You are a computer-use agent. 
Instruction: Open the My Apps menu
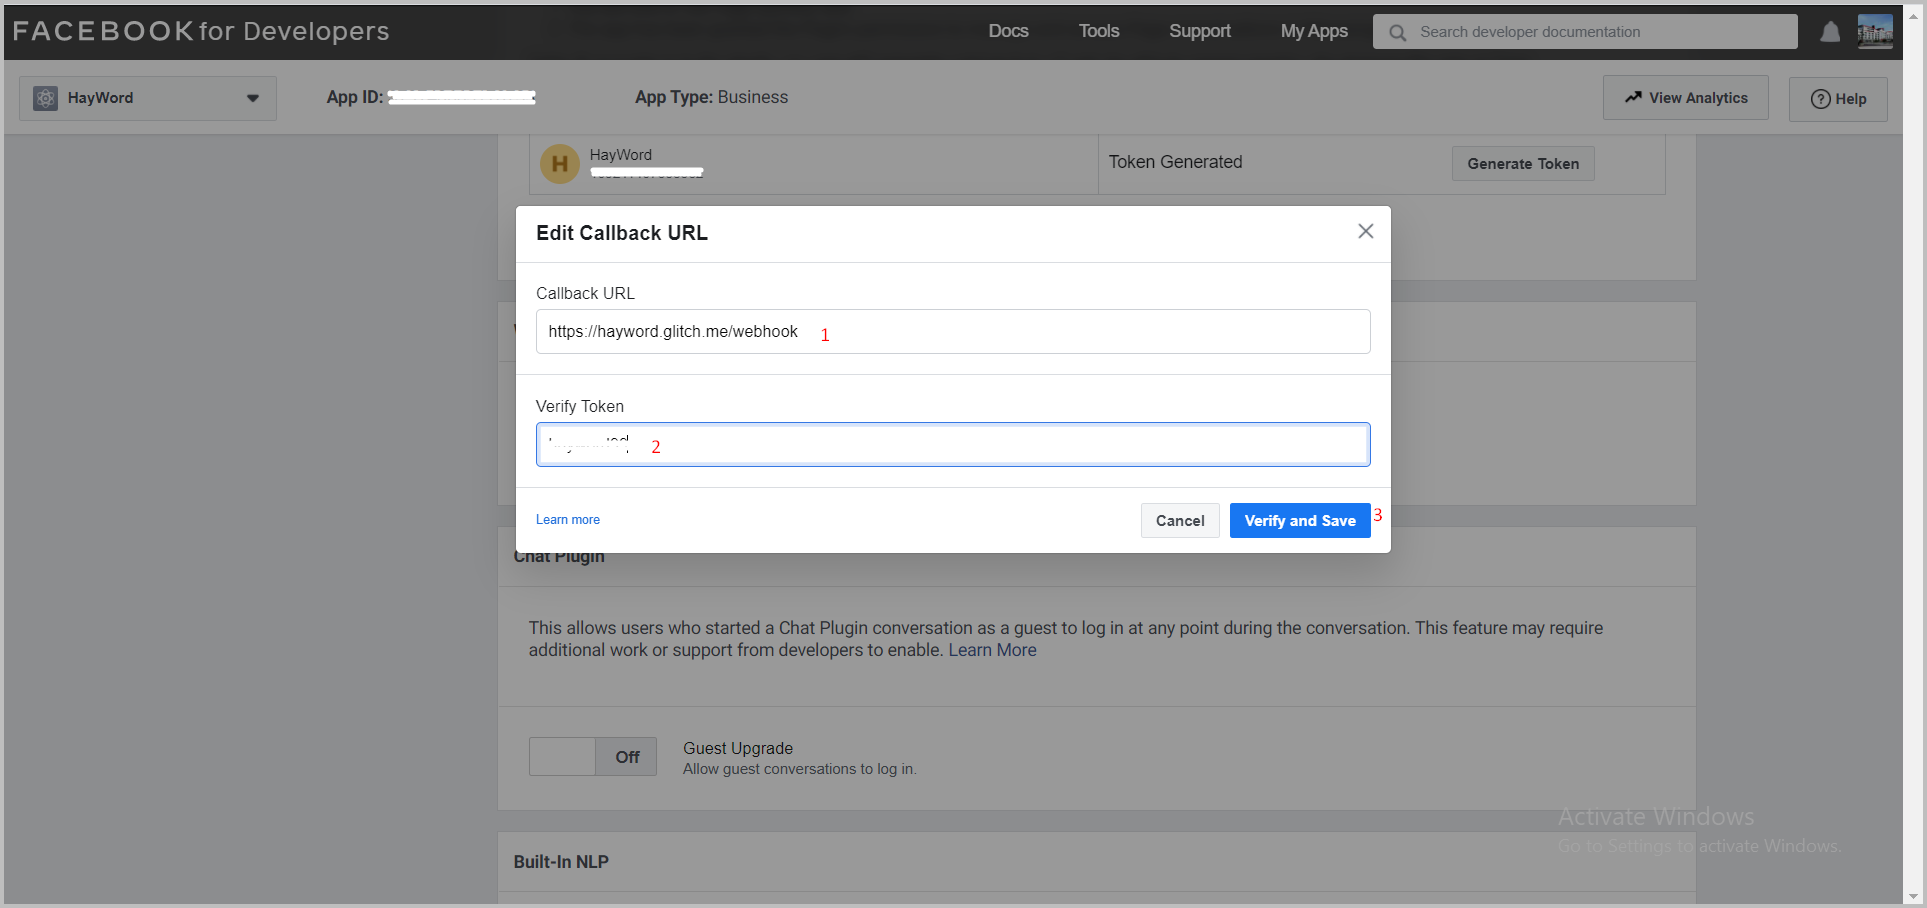click(1314, 31)
